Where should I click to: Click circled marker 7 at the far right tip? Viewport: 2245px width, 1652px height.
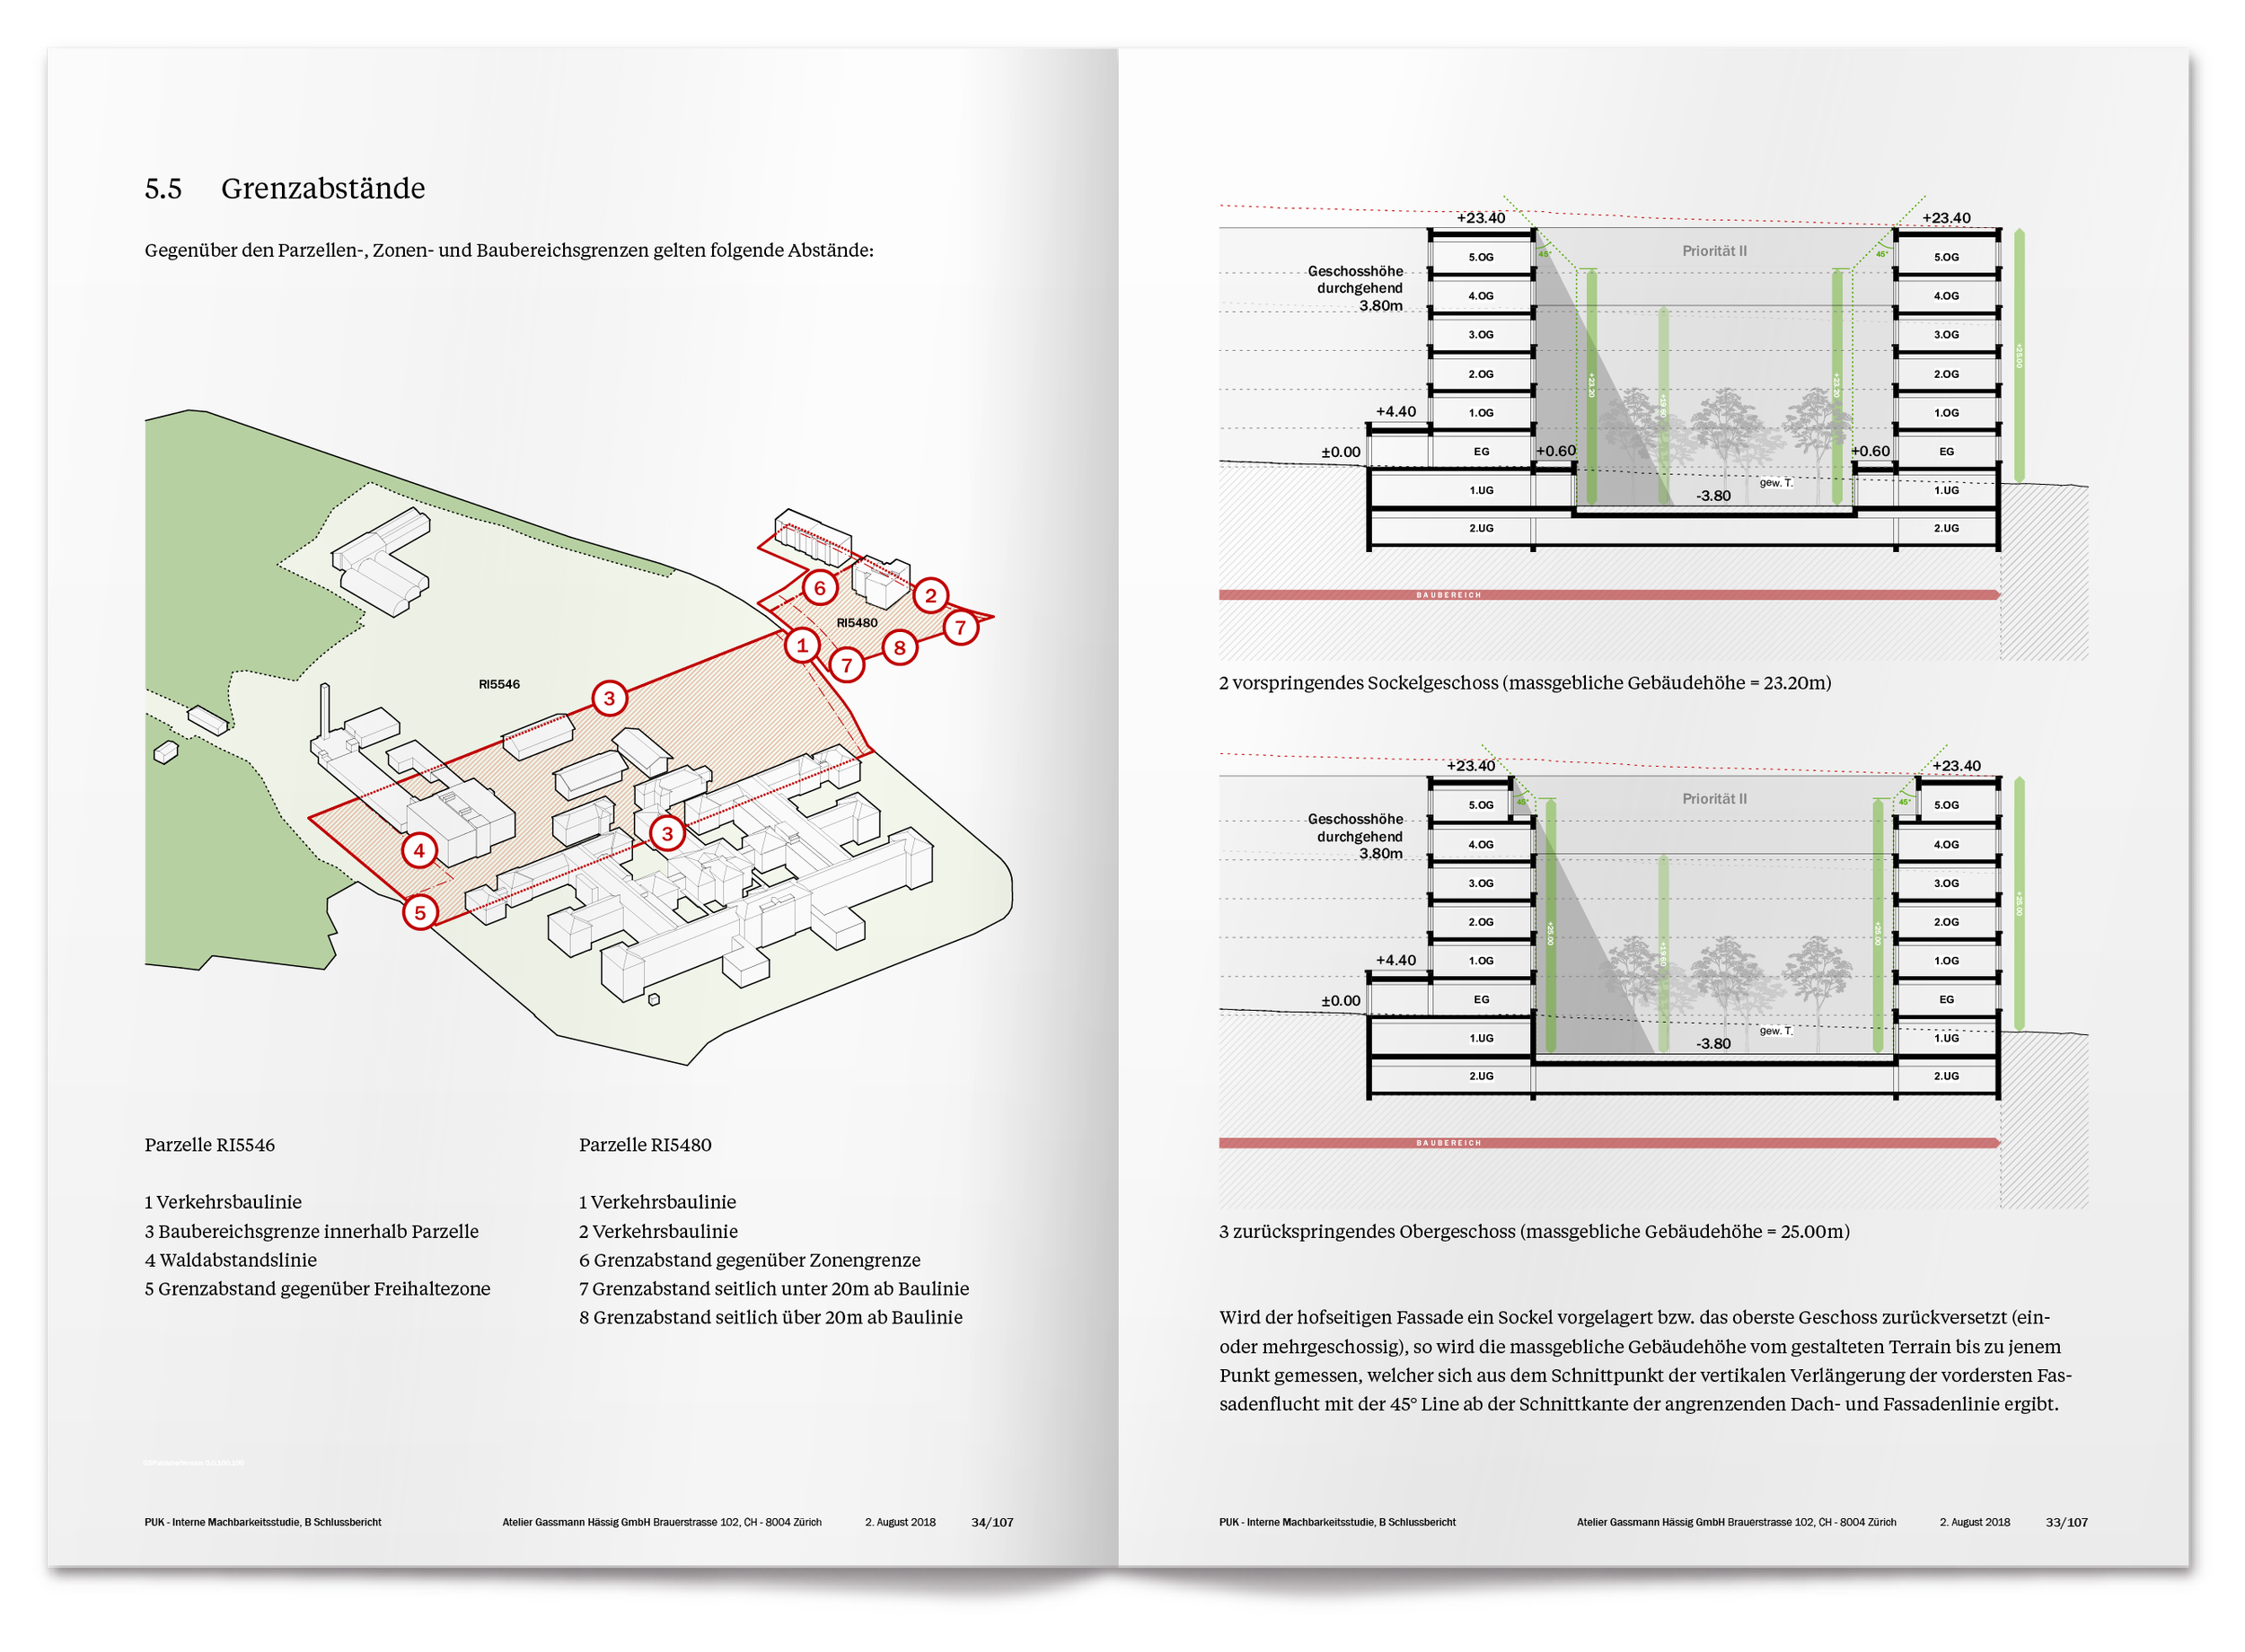960,628
